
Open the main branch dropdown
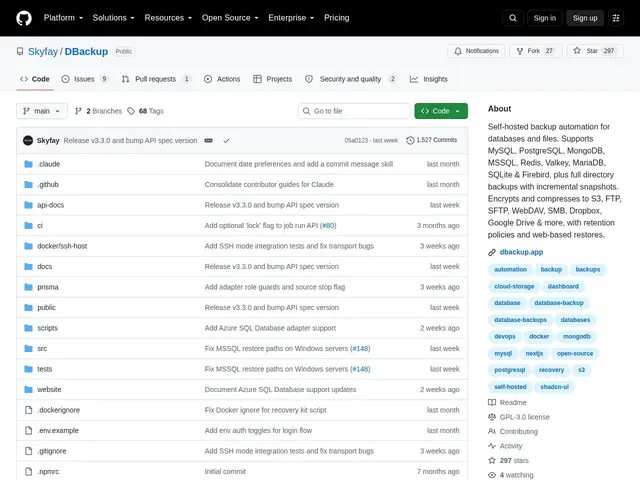click(42, 111)
